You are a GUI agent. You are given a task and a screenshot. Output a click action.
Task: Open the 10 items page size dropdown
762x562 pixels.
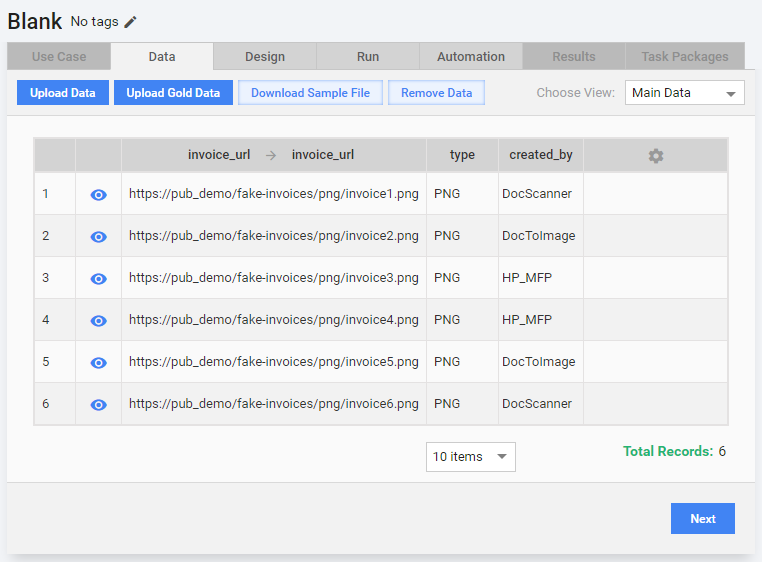[470, 457]
